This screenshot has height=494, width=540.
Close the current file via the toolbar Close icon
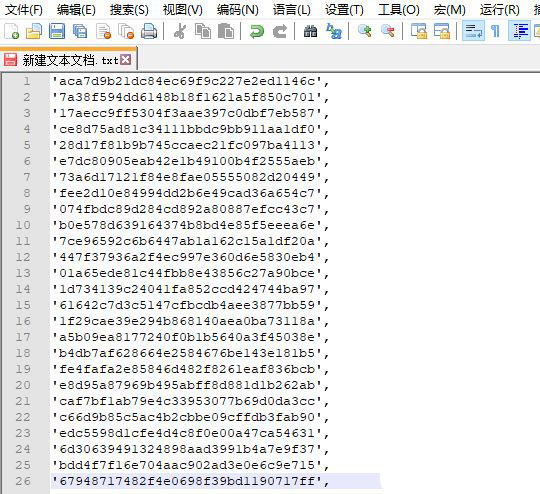[x=103, y=31]
